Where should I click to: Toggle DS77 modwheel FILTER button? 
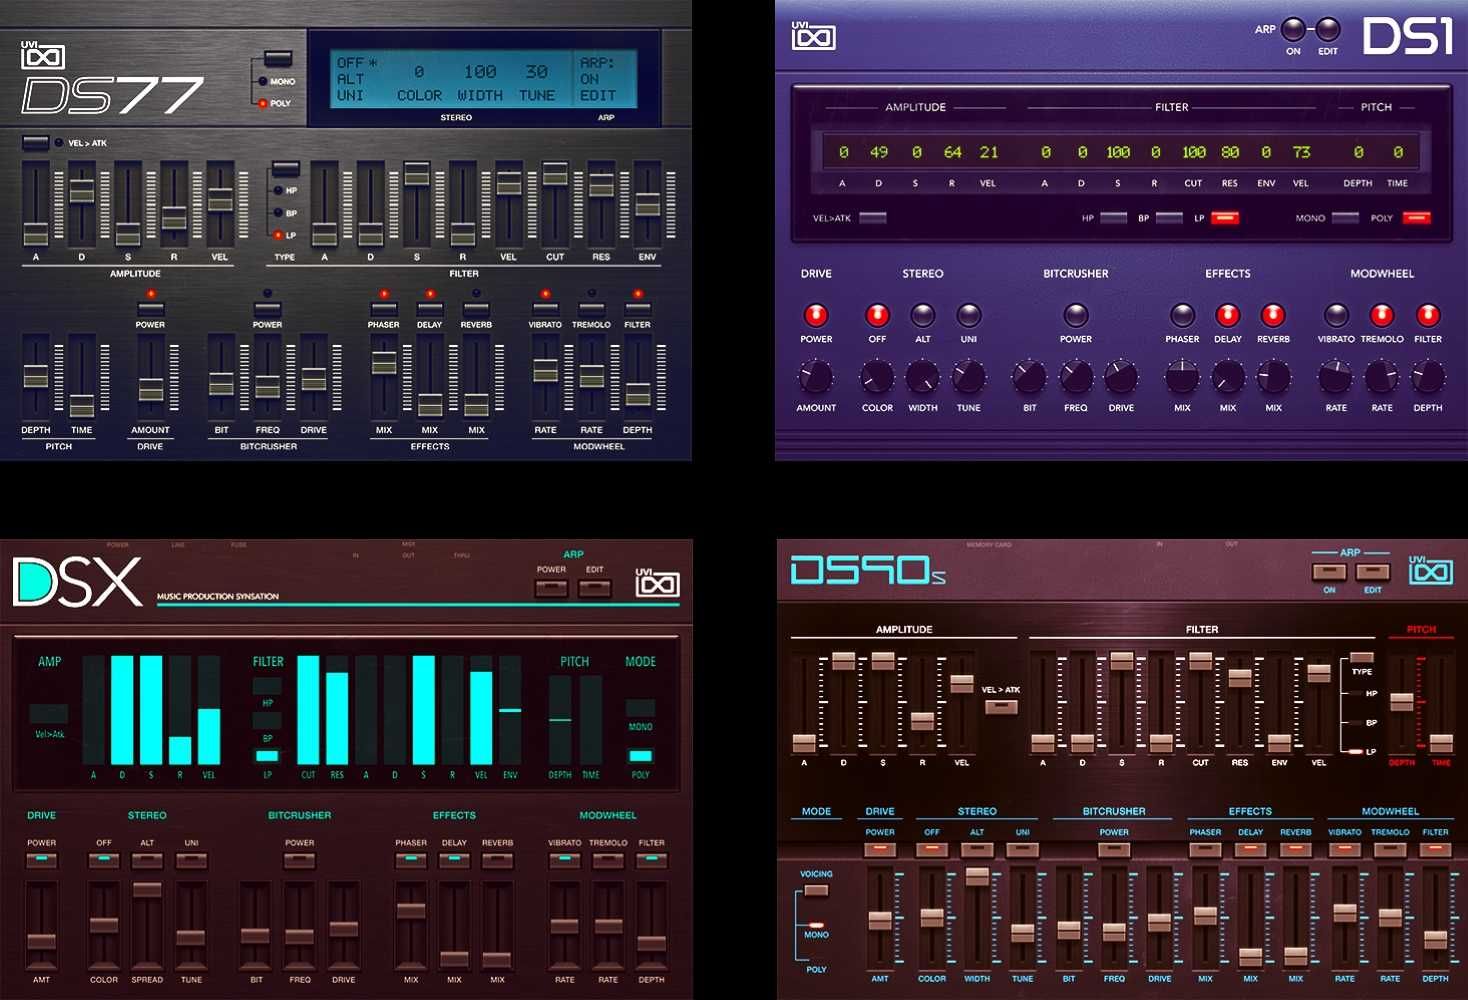pos(638,309)
